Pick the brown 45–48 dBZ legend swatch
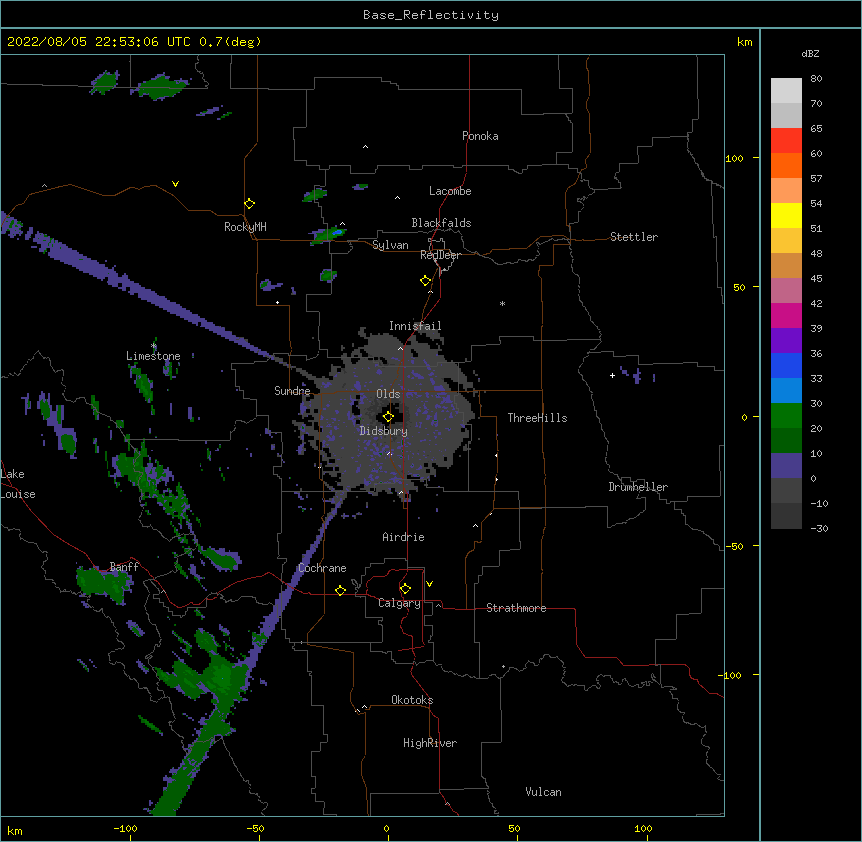Image resolution: width=862 pixels, height=842 pixels. click(786, 265)
